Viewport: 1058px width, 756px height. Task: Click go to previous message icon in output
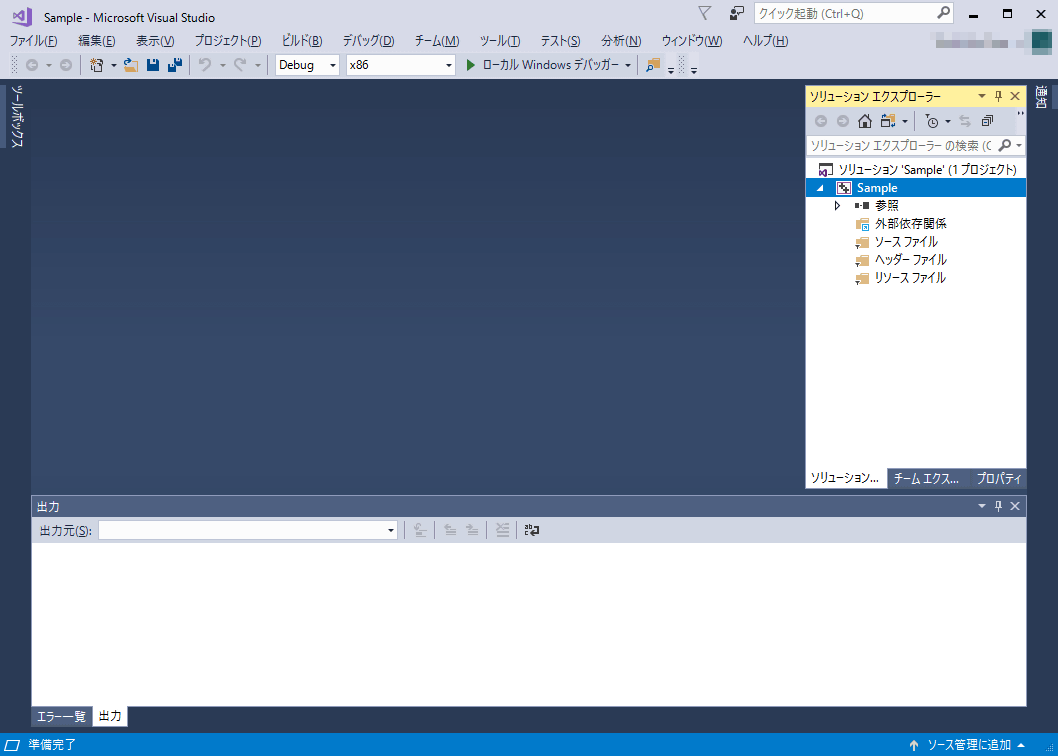point(450,531)
